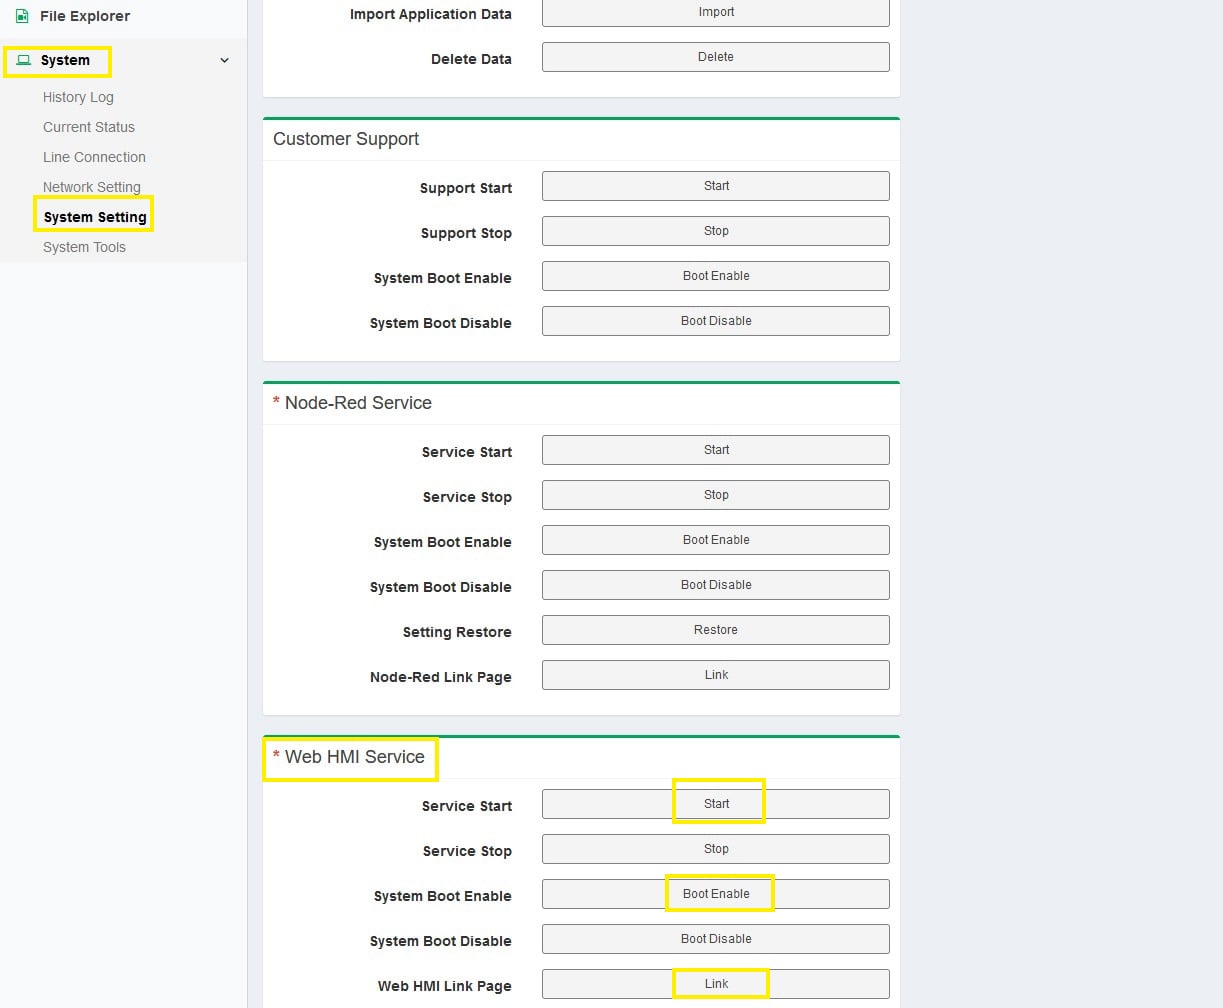Go to Current Status page
Viewport: 1223px width, 1008px height.
(x=88, y=127)
